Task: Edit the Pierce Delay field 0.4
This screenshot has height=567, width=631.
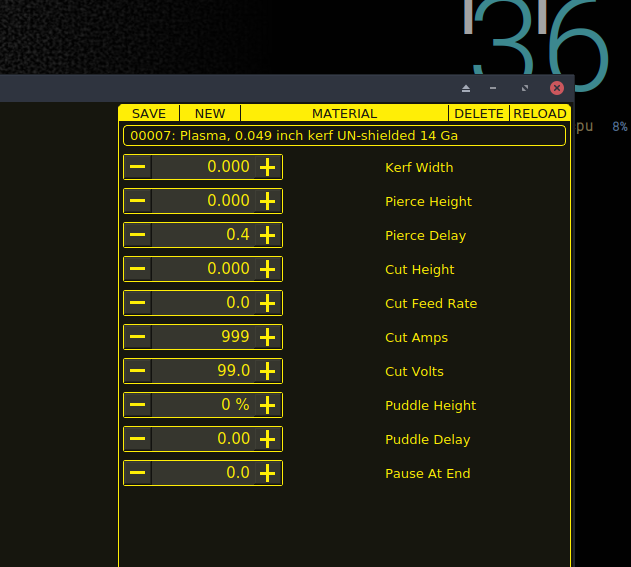Action: click(203, 235)
